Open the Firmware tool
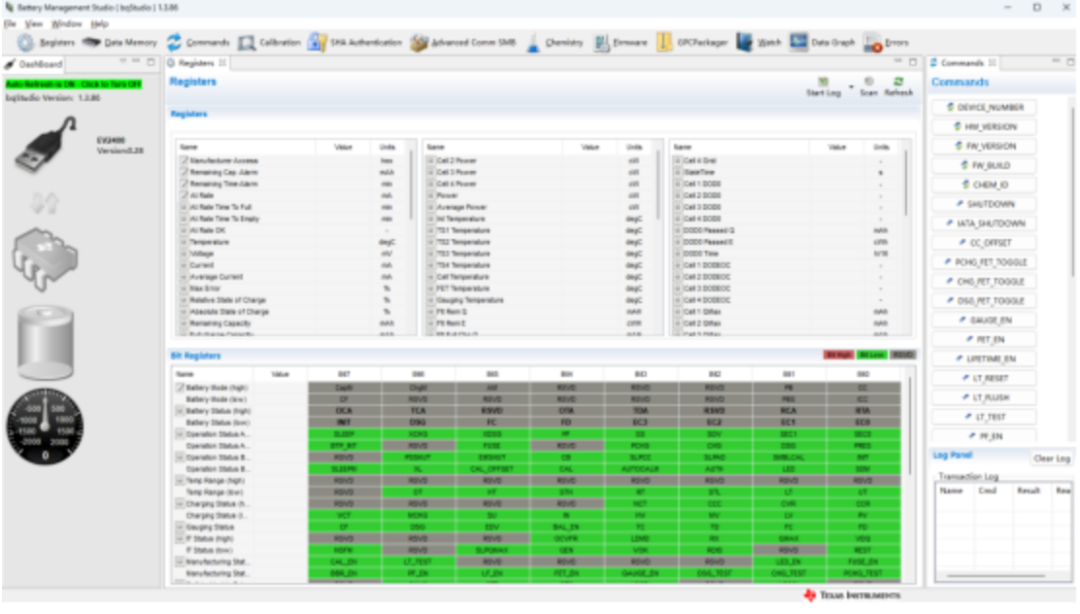Viewport: 1080px width, 614px height. pos(621,43)
